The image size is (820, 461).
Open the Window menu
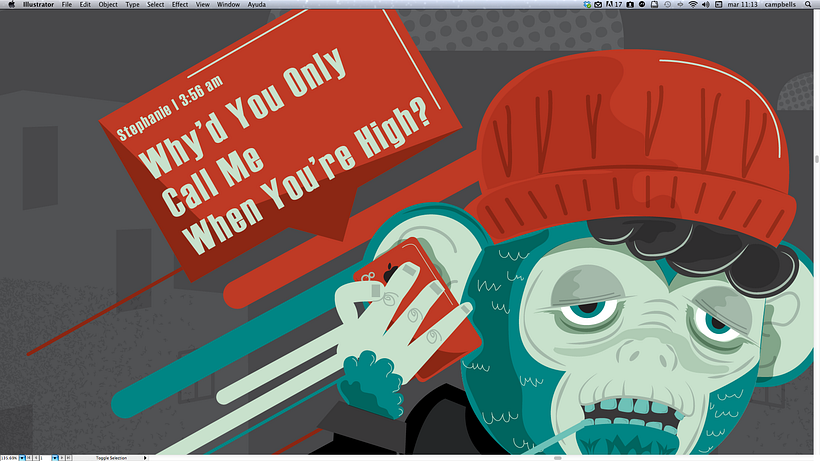(228, 4)
